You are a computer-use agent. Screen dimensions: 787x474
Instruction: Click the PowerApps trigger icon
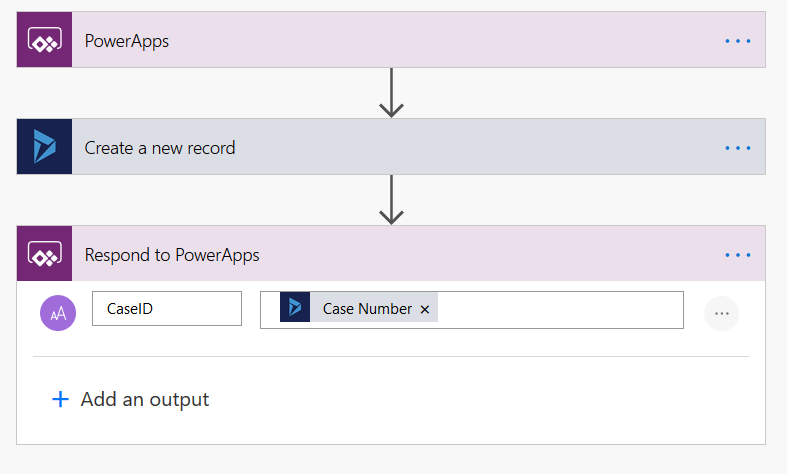pyautogui.click(x=45, y=40)
